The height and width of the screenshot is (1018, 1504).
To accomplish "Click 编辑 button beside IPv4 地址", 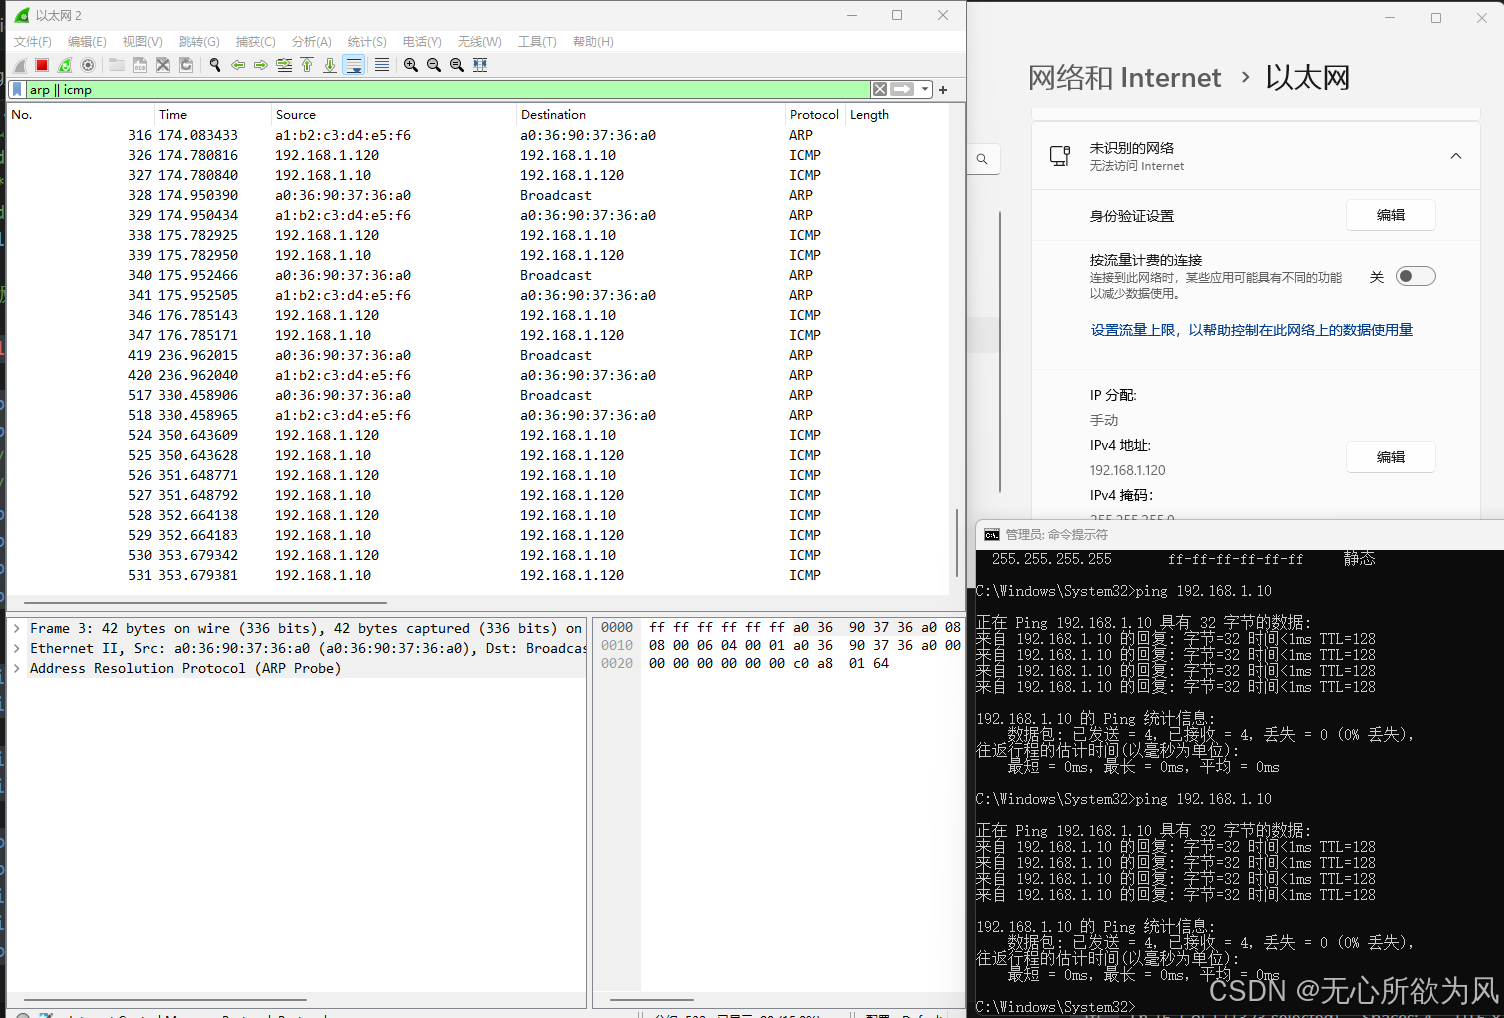I will pos(1391,457).
